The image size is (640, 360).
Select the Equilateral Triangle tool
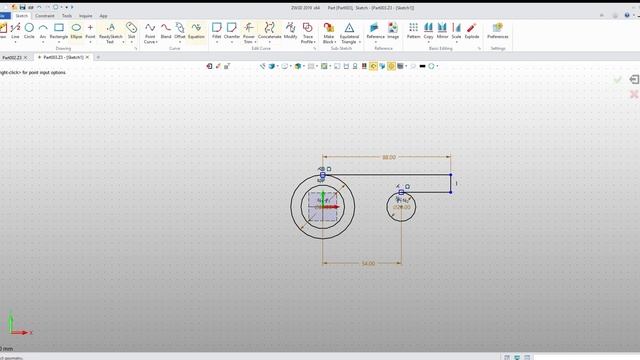[349, 33]
